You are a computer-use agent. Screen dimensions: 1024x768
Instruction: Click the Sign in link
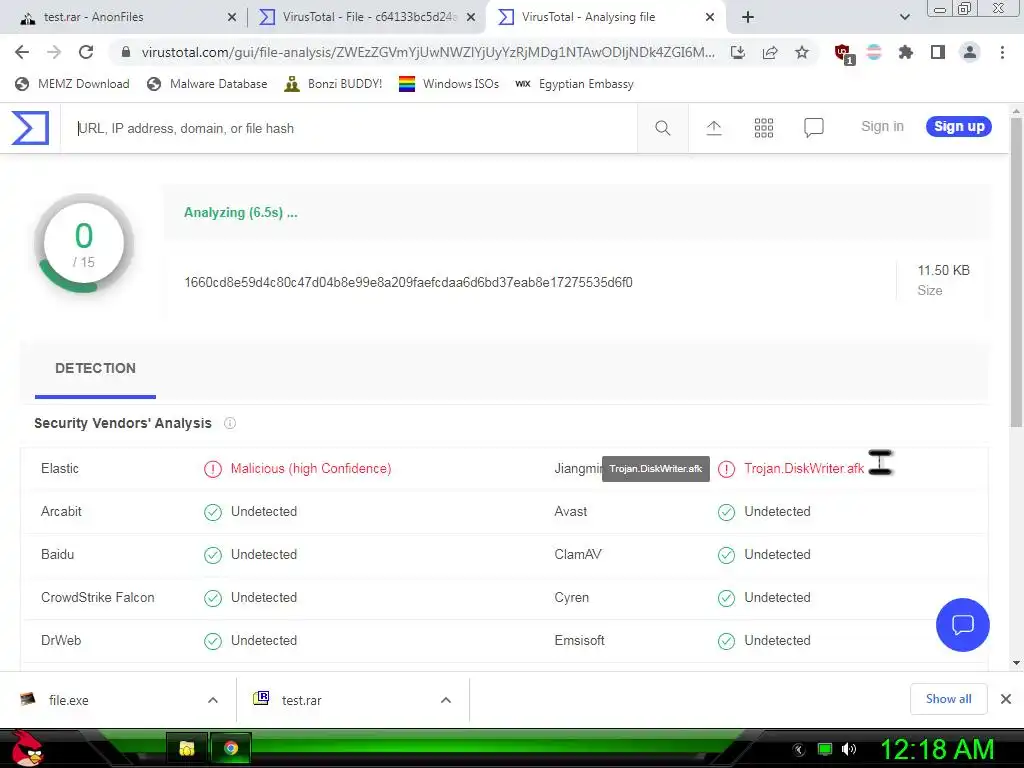click(882, 126)
